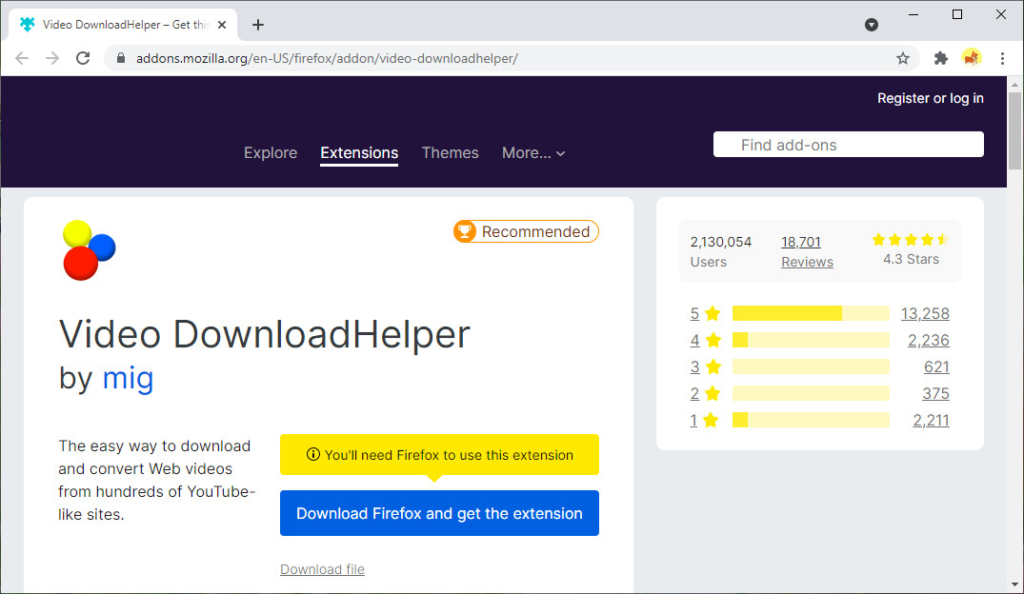This screenshot has width=1024, height=594.
Task: Open the 18,701 Reviews link
Action: 807,252
